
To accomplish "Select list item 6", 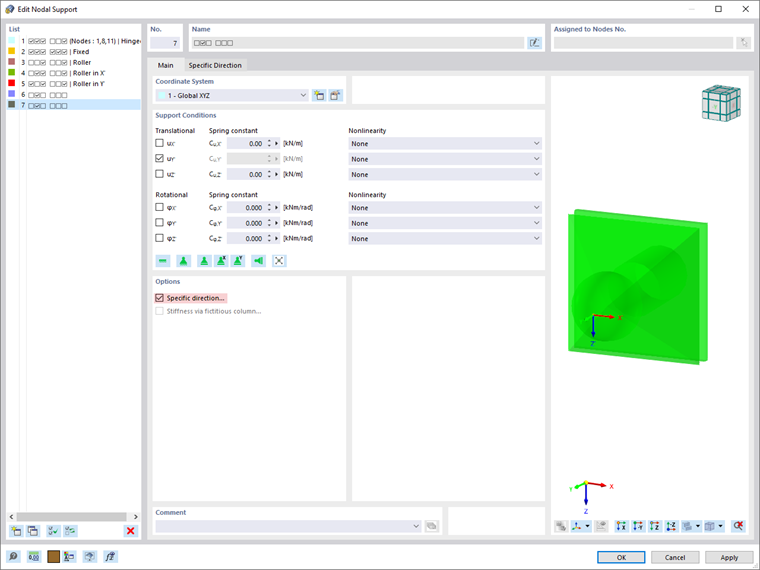I will (x=74, y=95).
